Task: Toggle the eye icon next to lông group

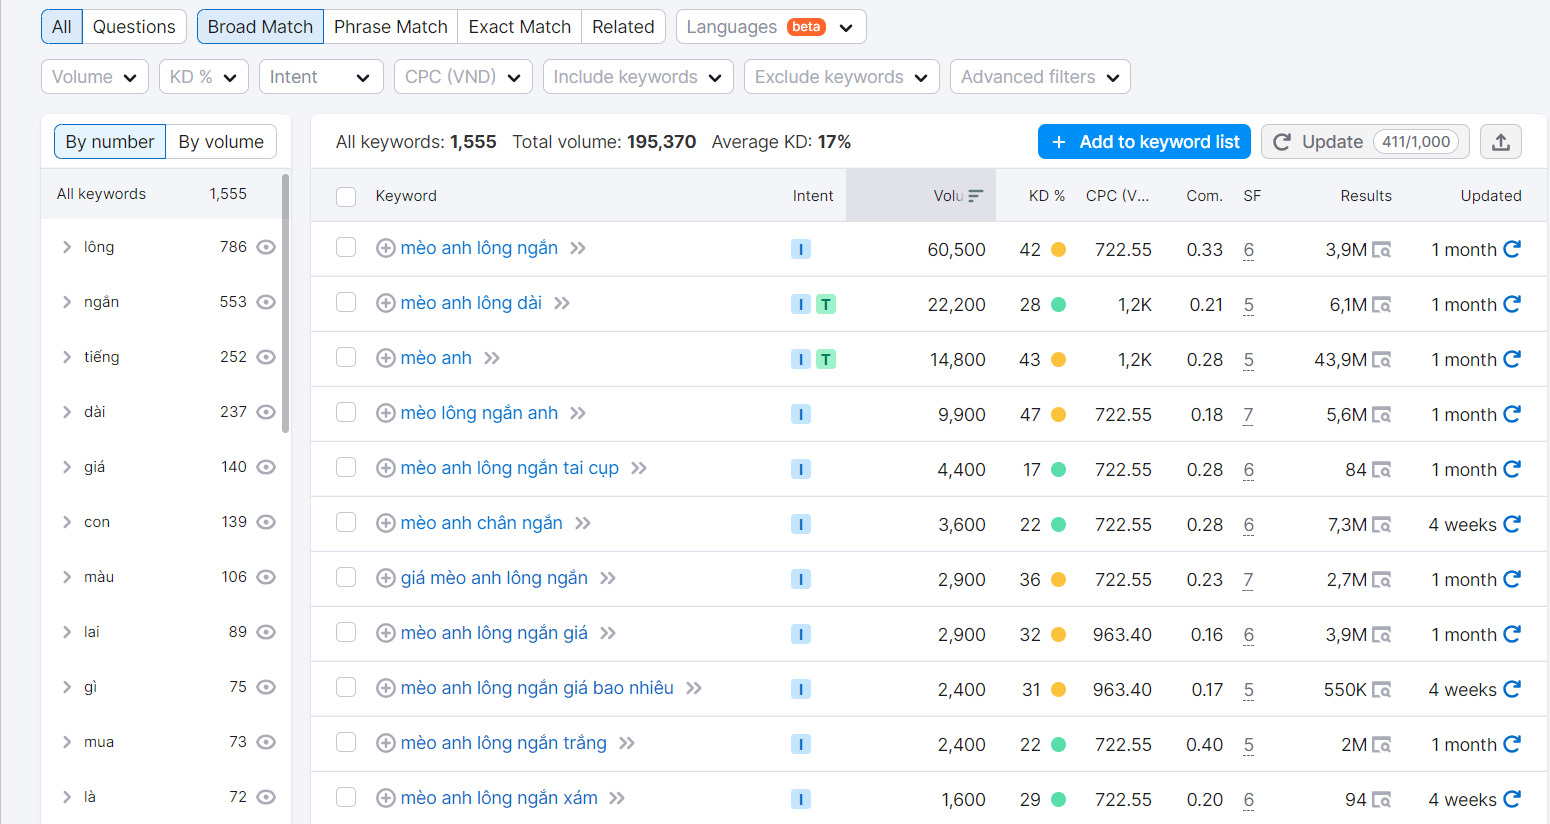Action: pyautogui.click(x=265, y=246)
